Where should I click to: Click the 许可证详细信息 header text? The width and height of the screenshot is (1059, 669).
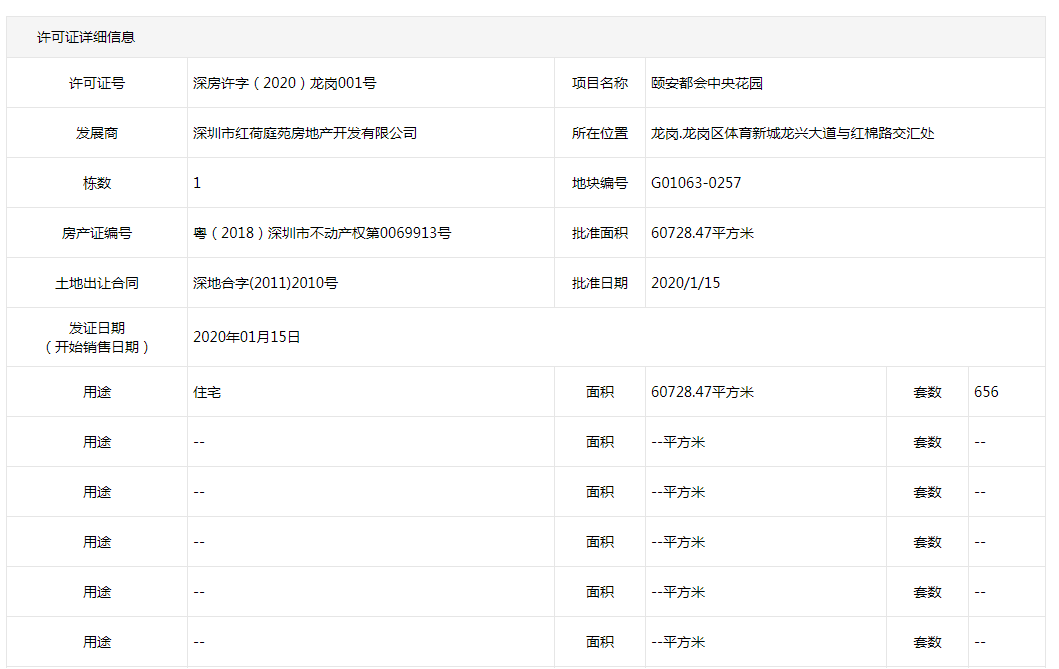pos(86,37)
